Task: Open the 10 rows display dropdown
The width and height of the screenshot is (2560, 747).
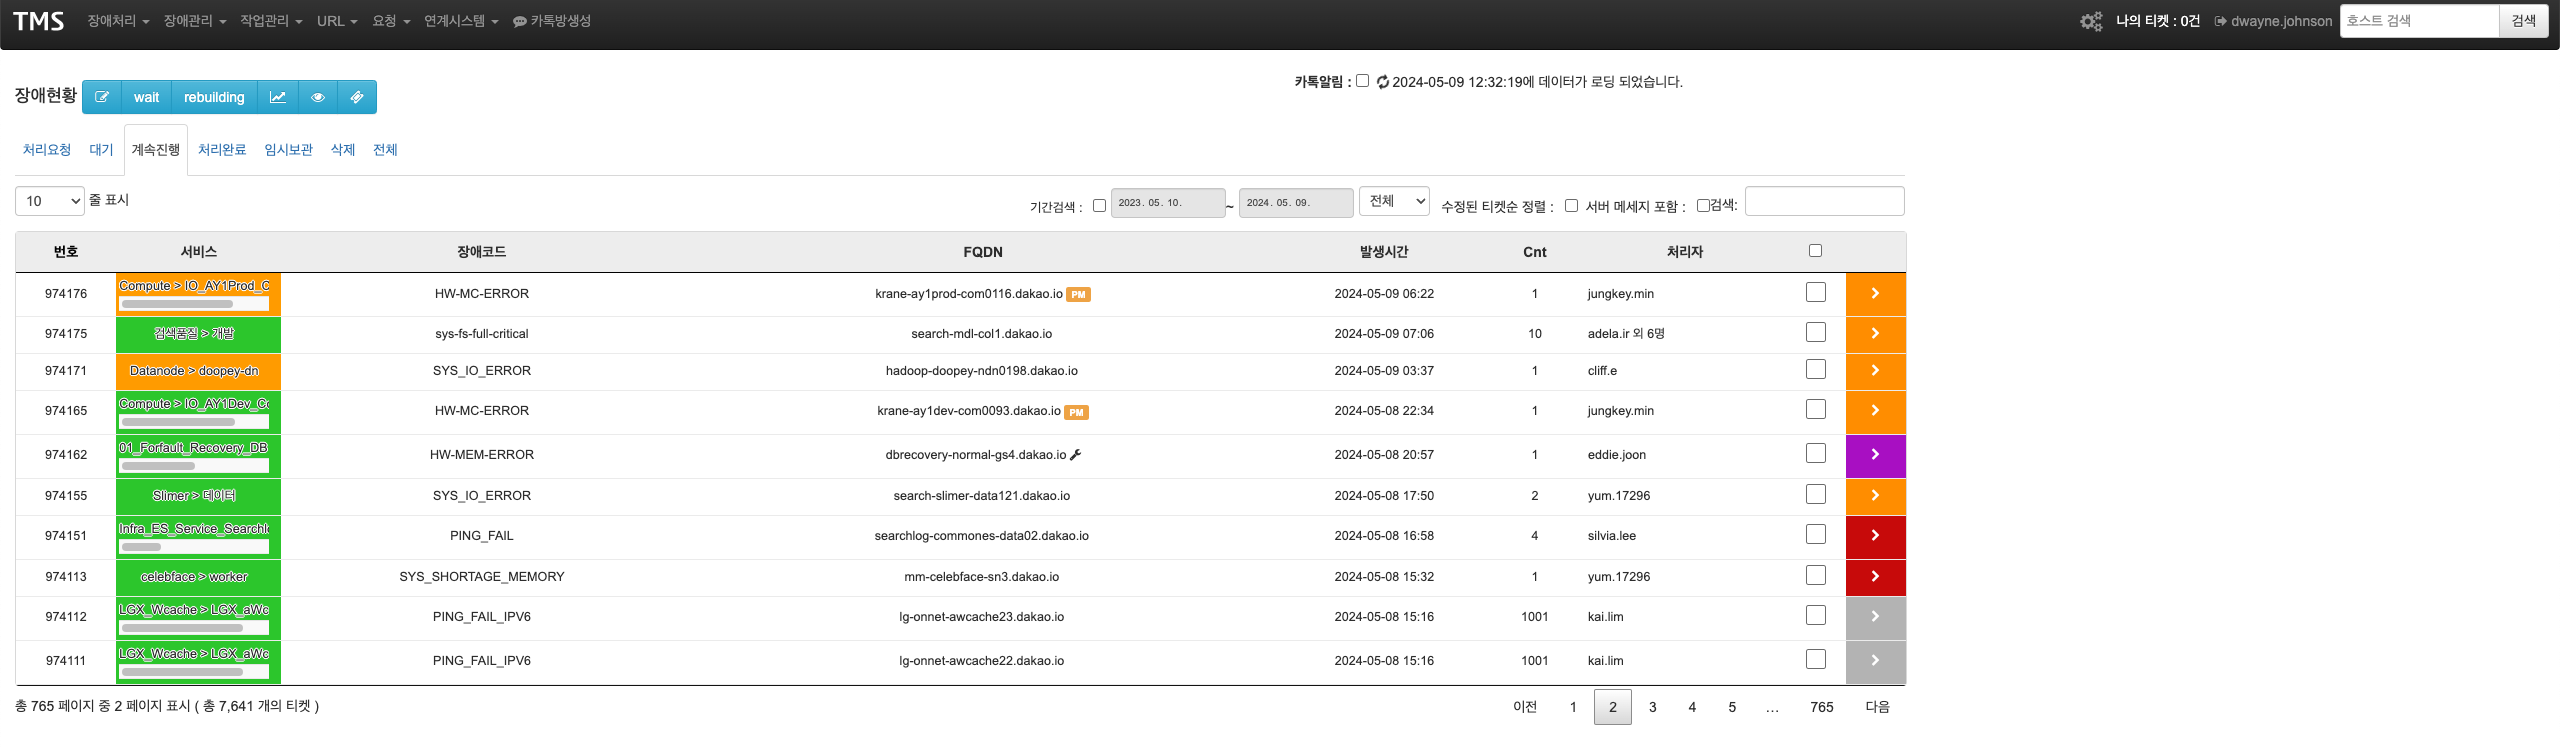Action: pyautogui.click(x=50, y=201)
